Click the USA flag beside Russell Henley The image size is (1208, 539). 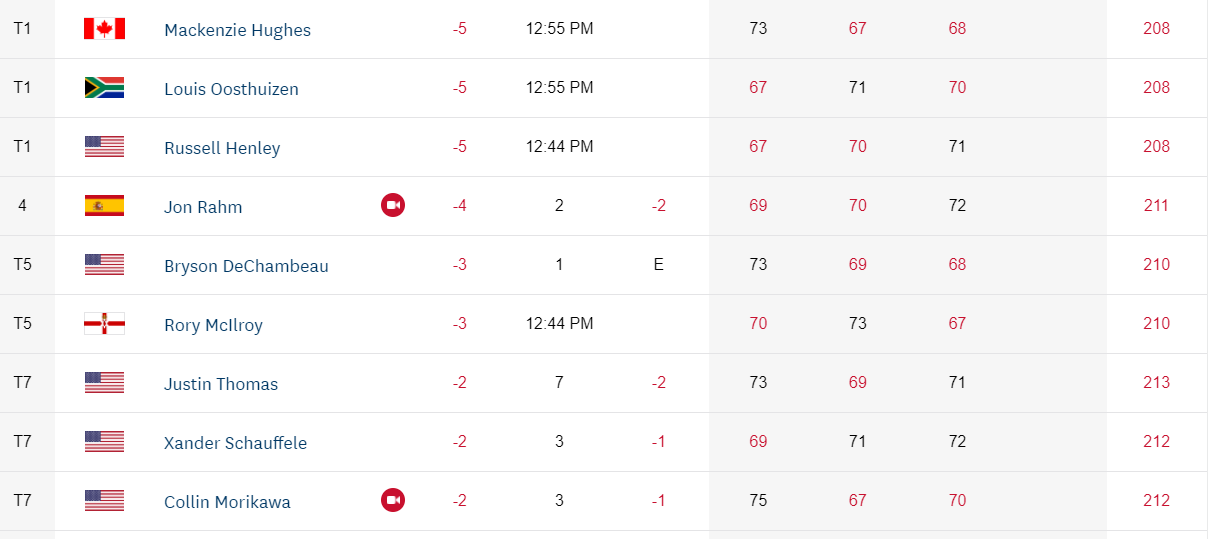(104, 147)
